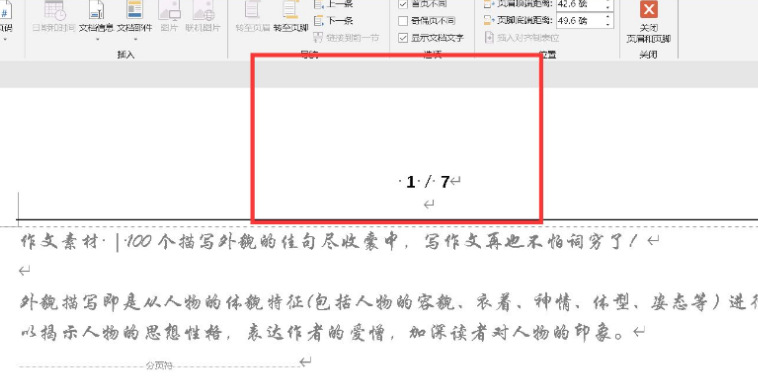Image resolution: width=758 pixels, height=380 pixels.
Task: Increase 页脚底端距离 with up arrow
Action: 608,17
